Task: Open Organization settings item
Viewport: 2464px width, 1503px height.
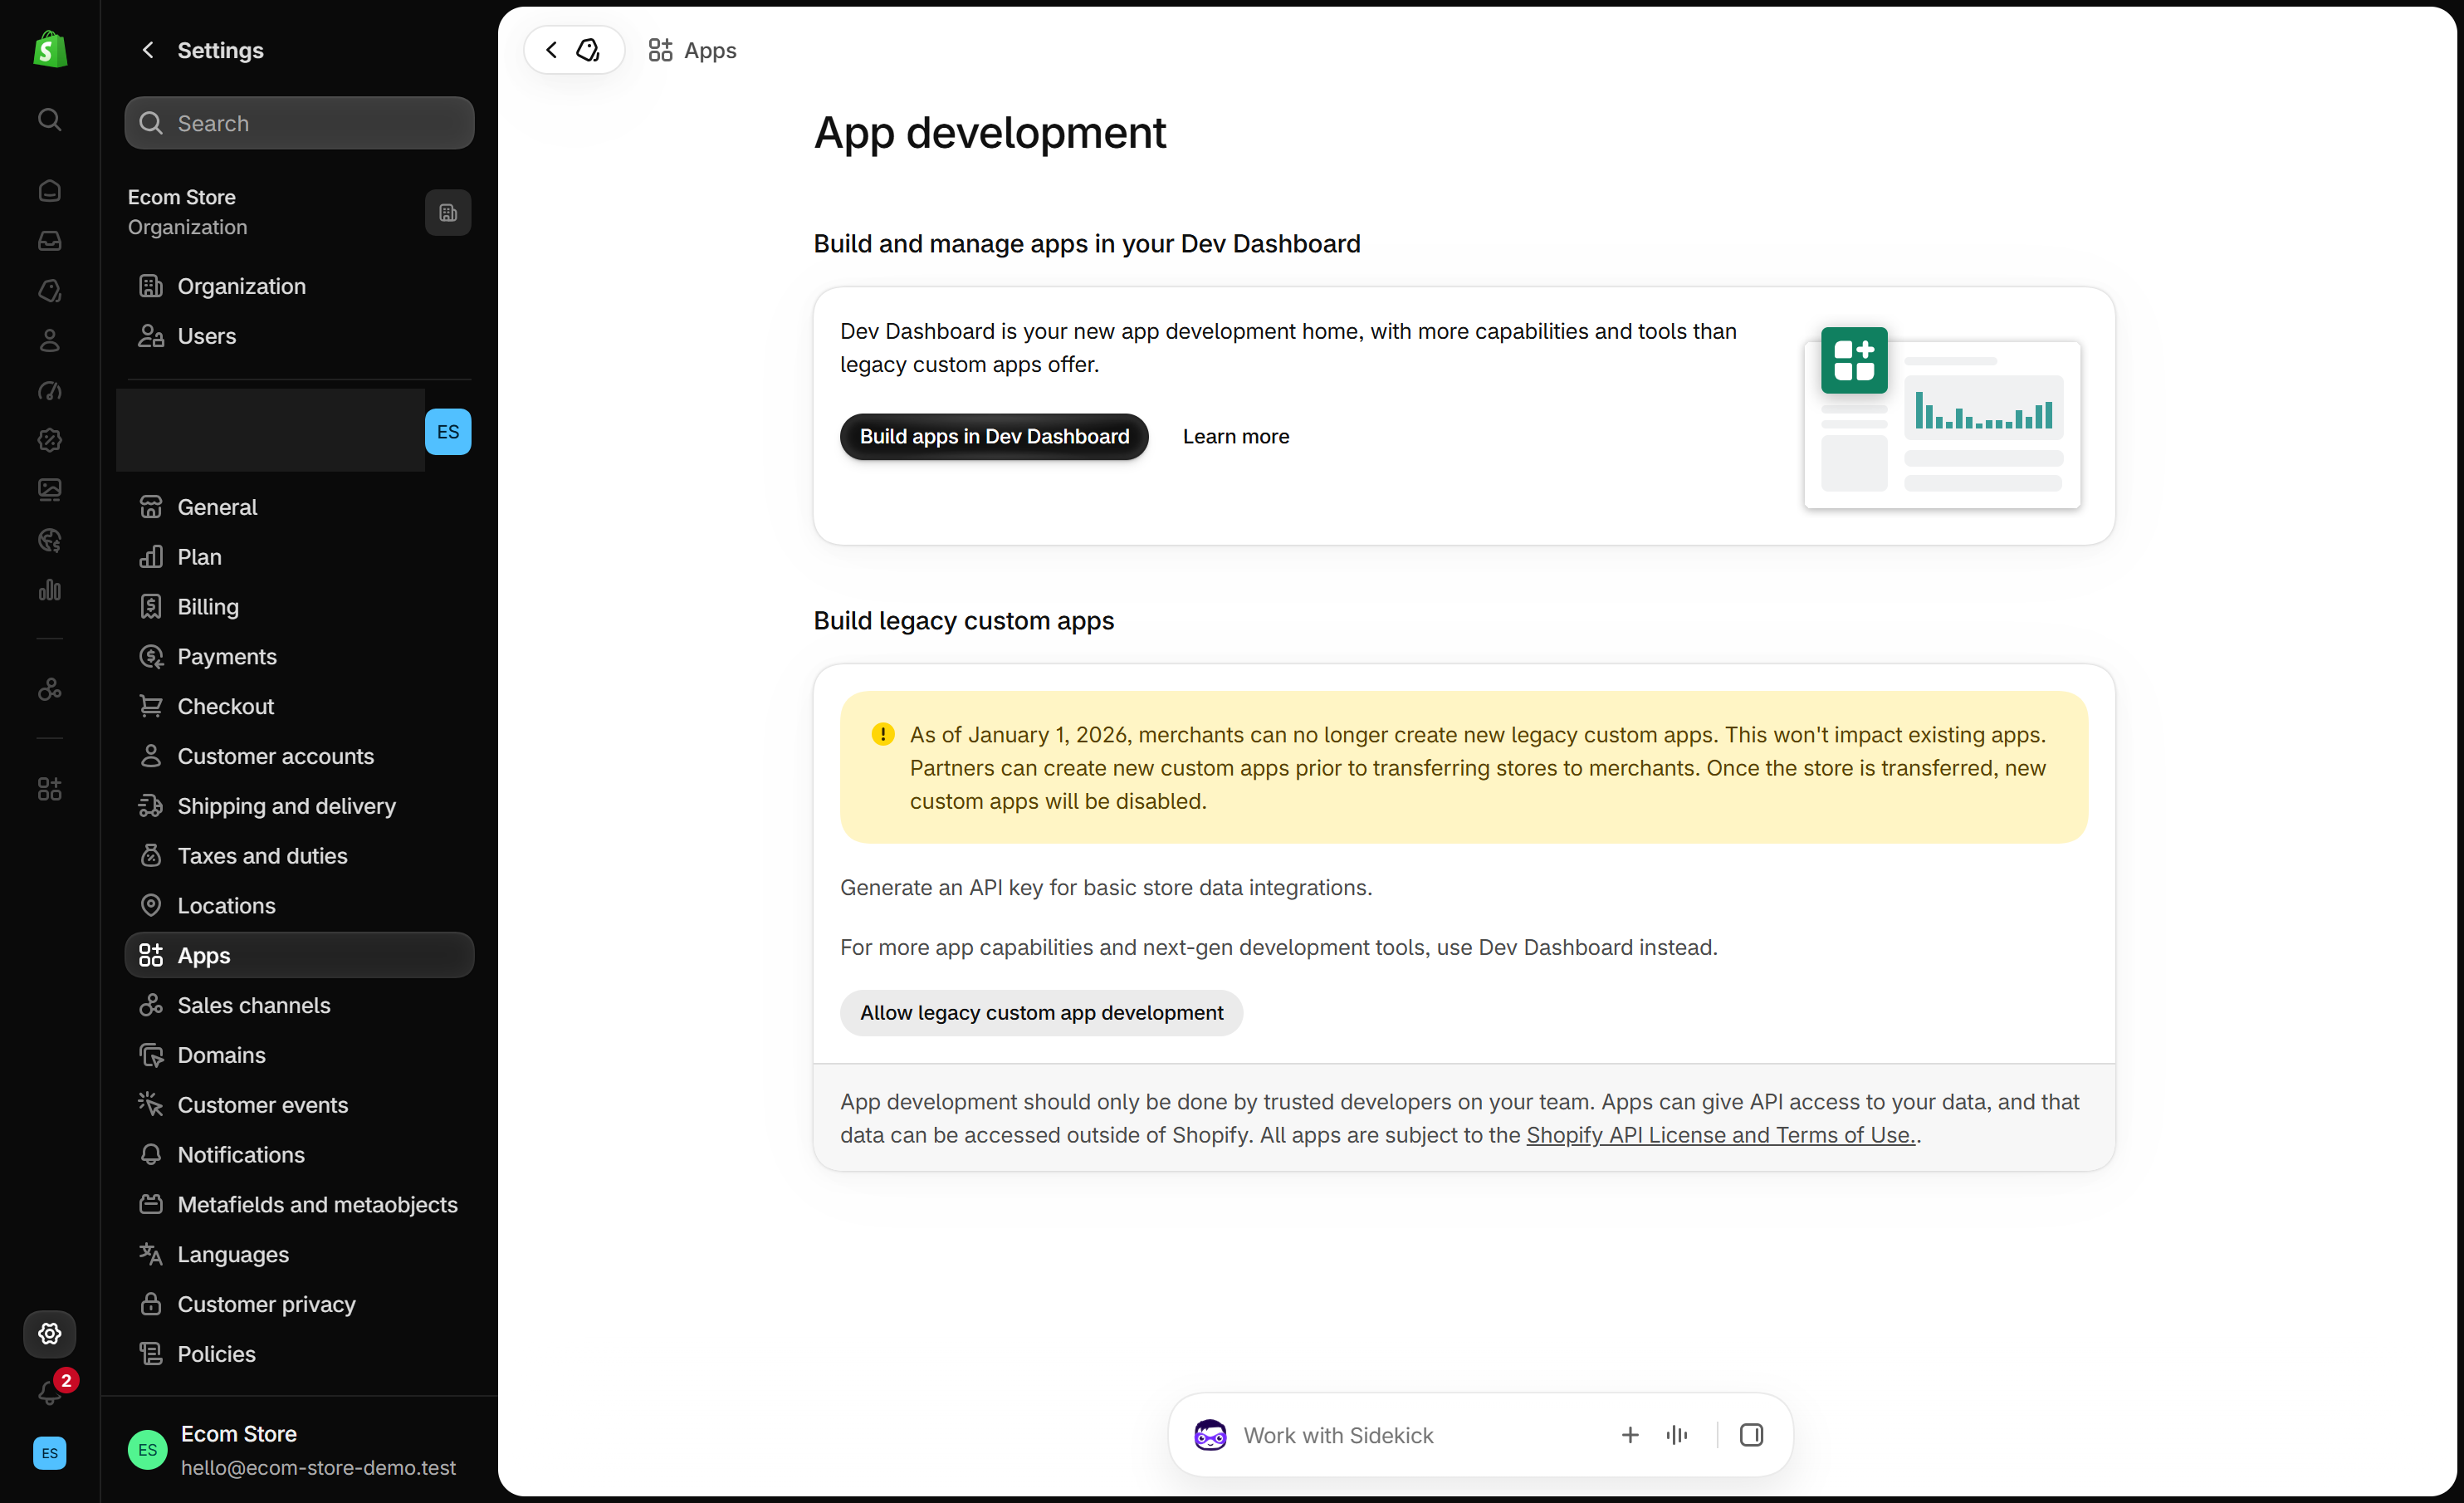Action: click(x=299, y=286)
